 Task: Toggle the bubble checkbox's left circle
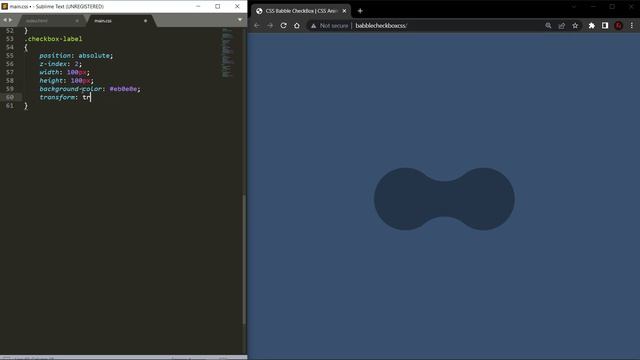pyautogui.click(x=405, y=199)
